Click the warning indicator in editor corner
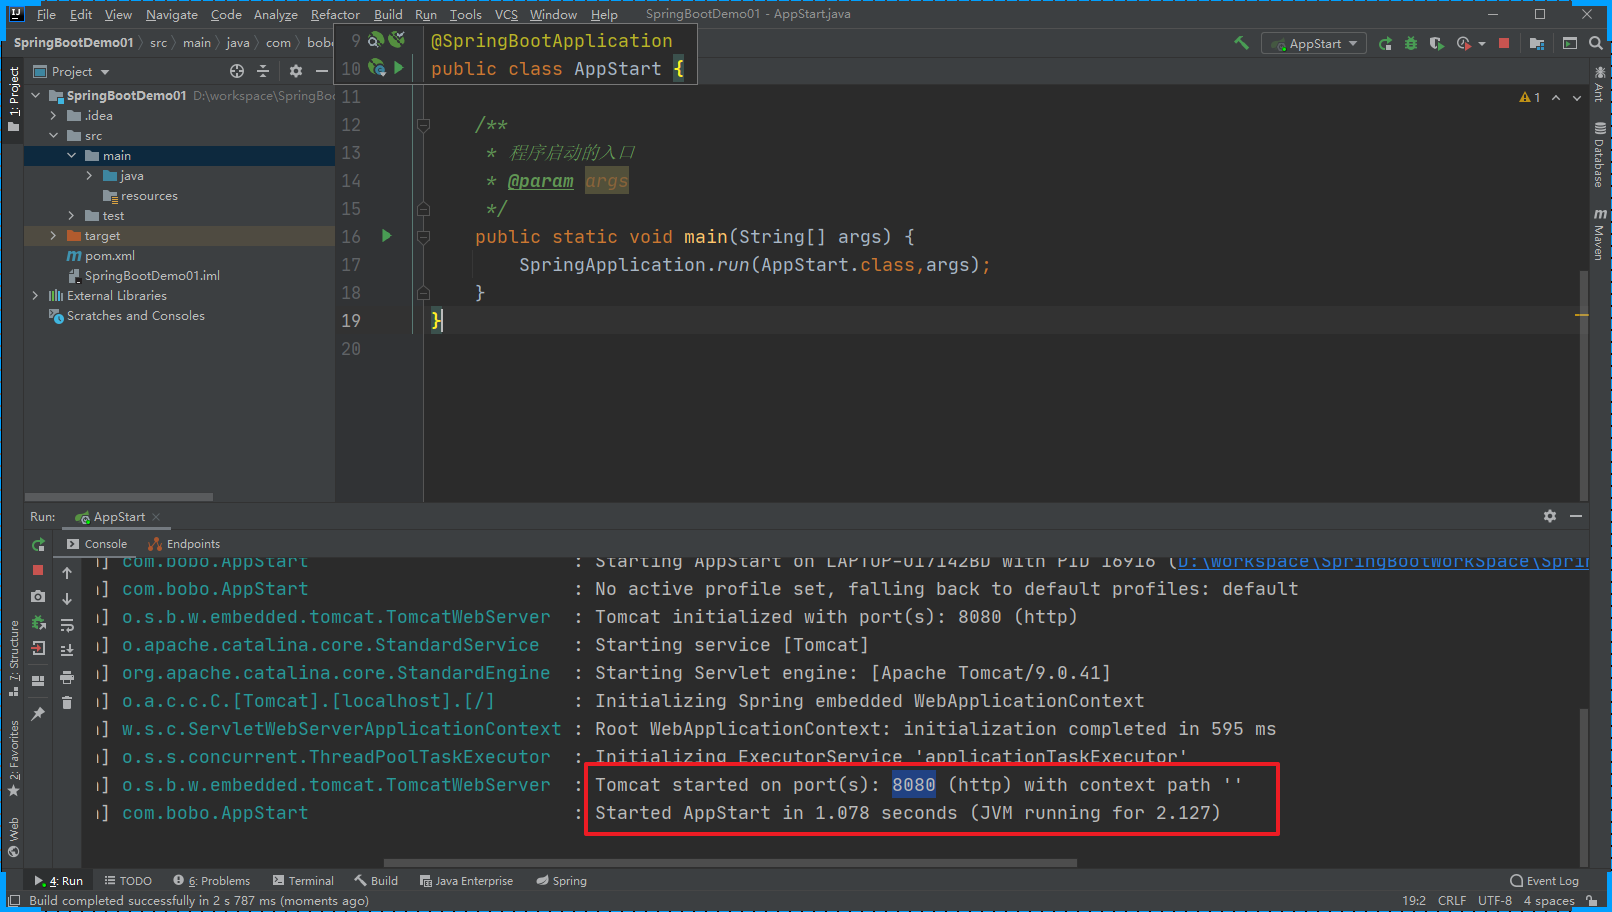This screenshot has width=1612, height=912. click(x=1530, y=97)
